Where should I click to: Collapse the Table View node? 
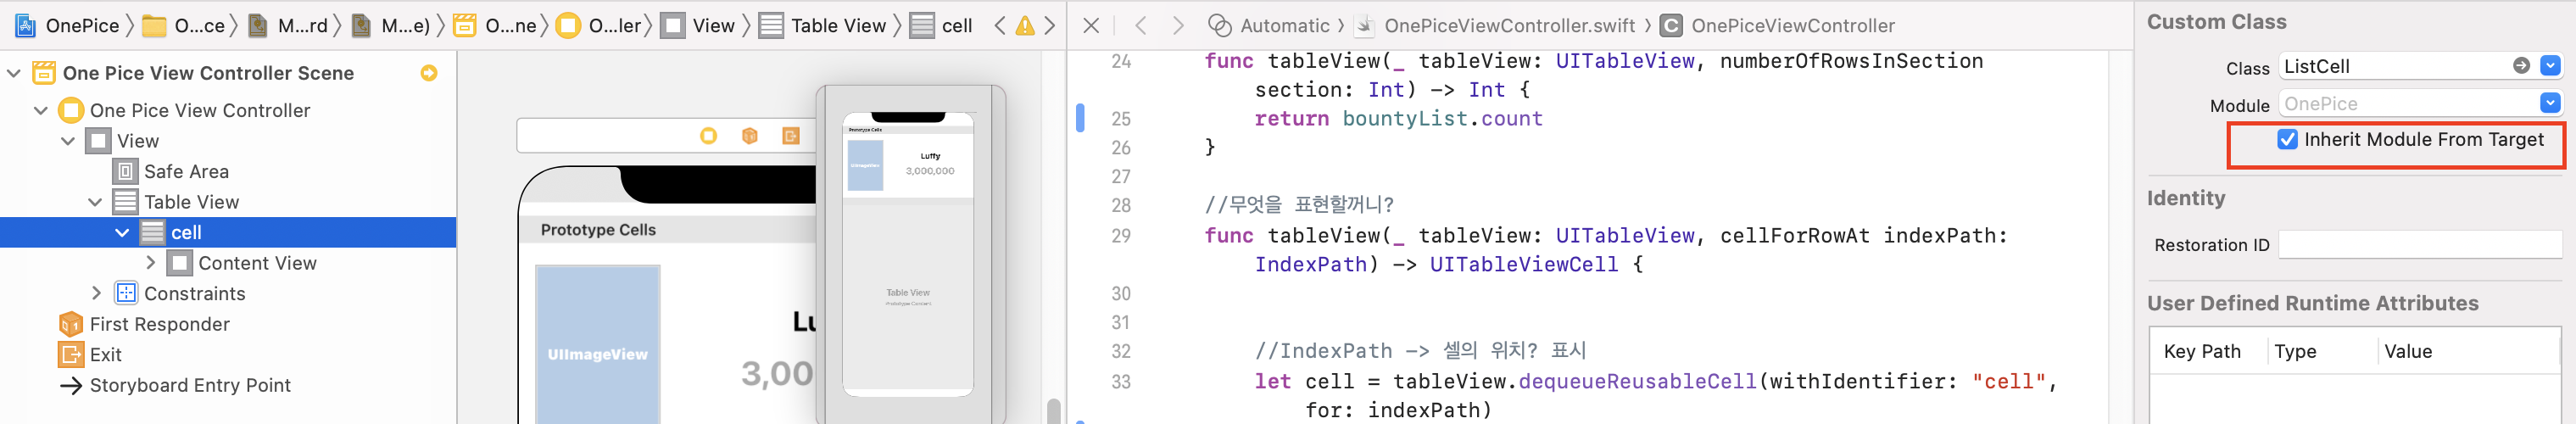click(95, 202)
